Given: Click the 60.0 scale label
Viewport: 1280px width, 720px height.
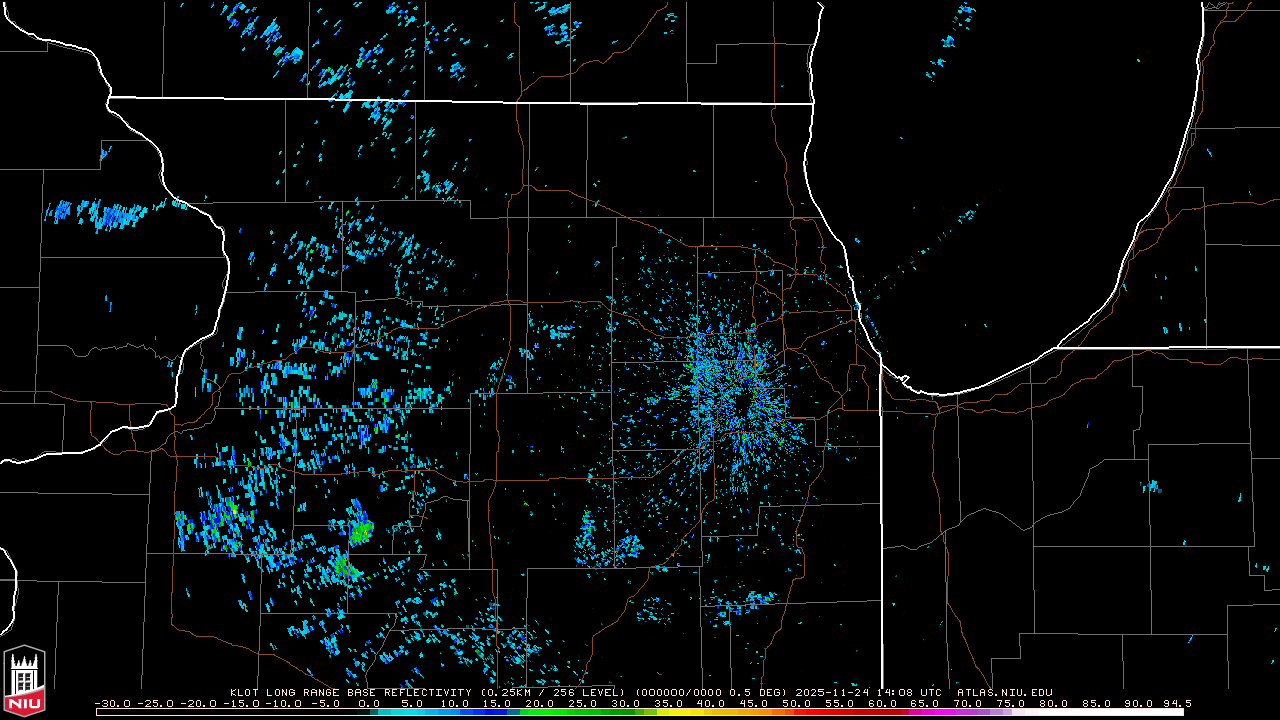Looking at the screenshot, I should coord(884,703).
